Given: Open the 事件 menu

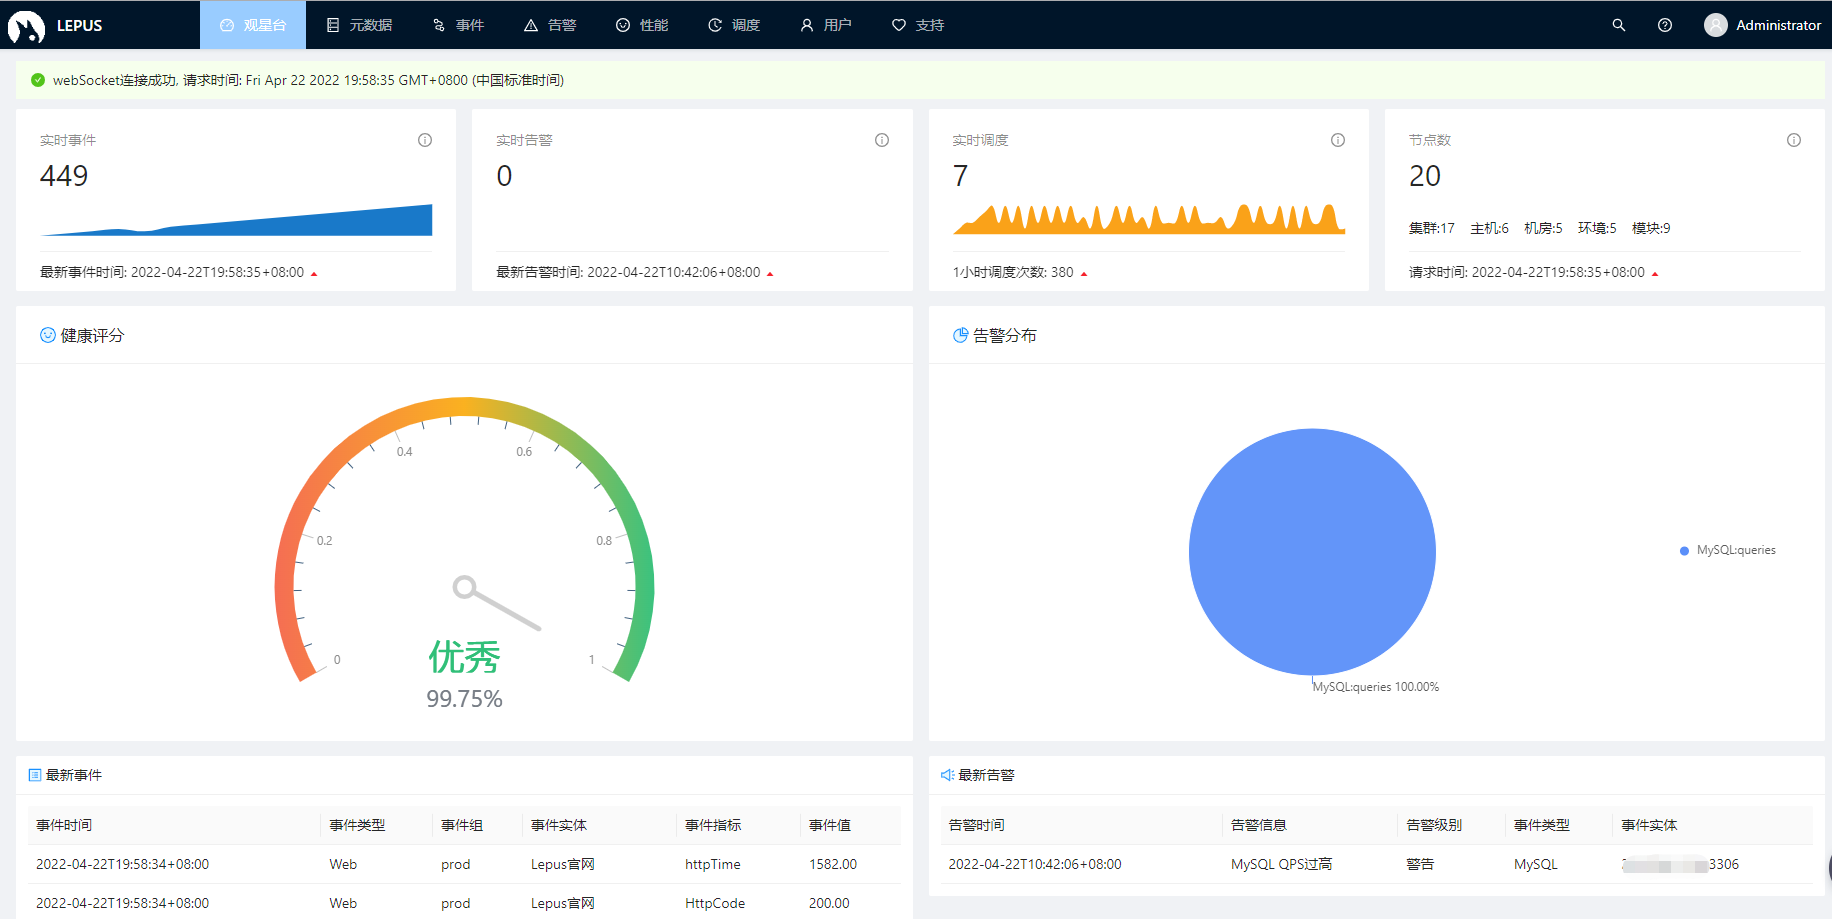Looking at the screenshot, I should tap(458, 25).
